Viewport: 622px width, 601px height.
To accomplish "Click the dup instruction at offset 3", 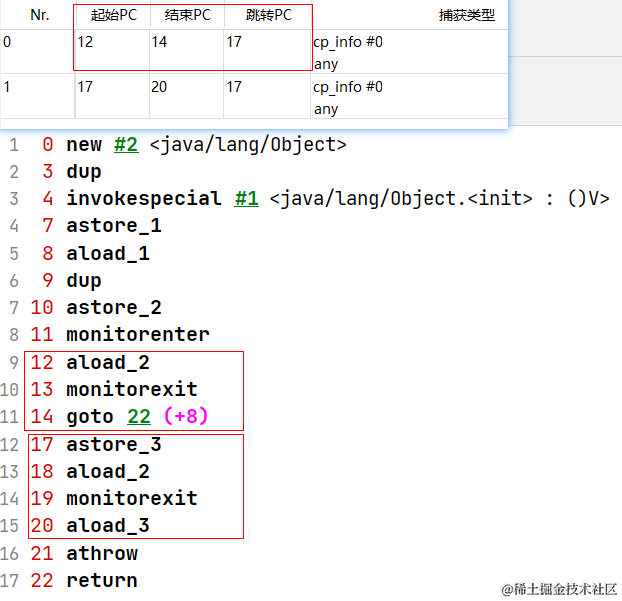I will click(84, 172).
